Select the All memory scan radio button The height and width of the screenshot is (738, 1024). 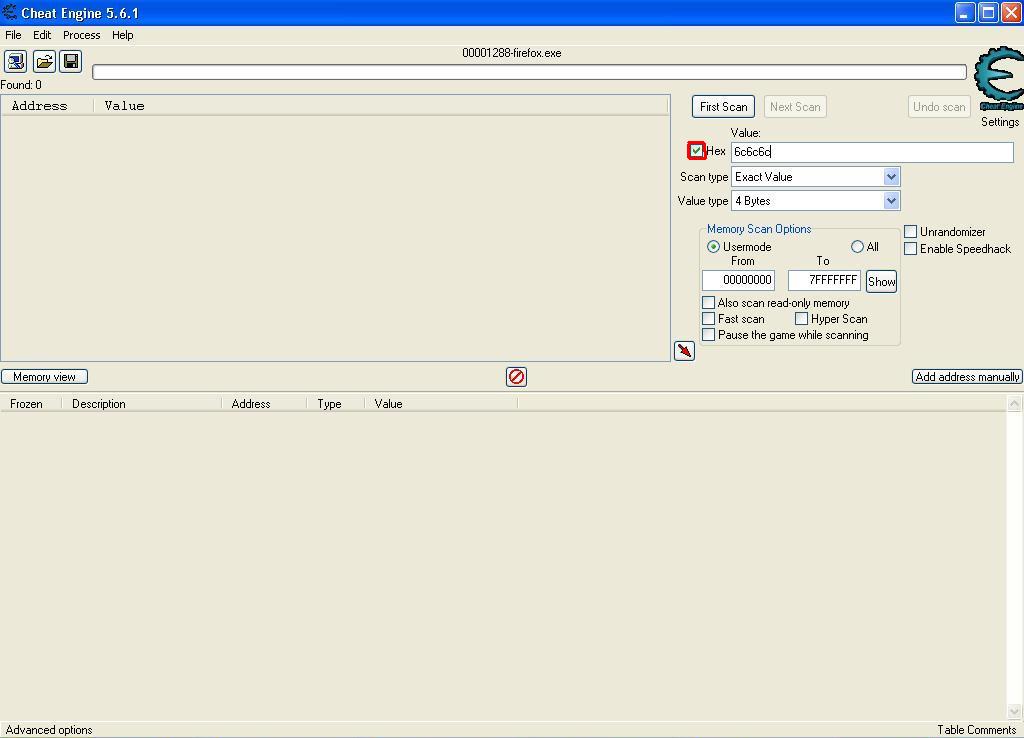[x=857, y=246]
